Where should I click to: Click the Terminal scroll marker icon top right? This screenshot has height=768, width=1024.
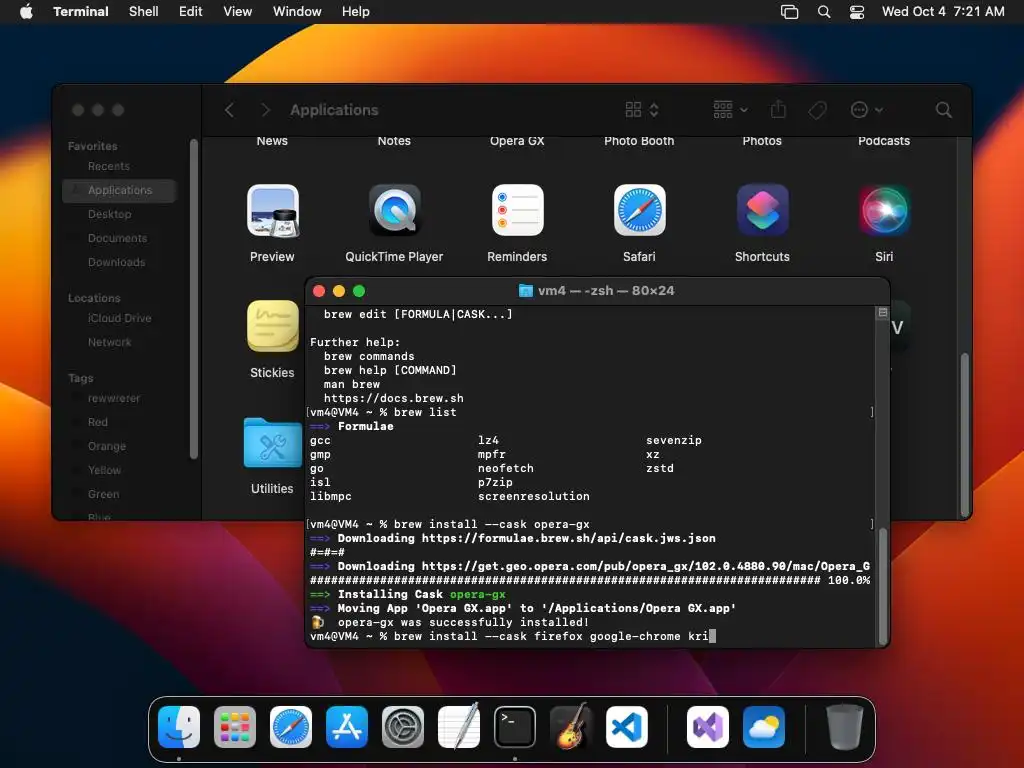click(882, 313)
